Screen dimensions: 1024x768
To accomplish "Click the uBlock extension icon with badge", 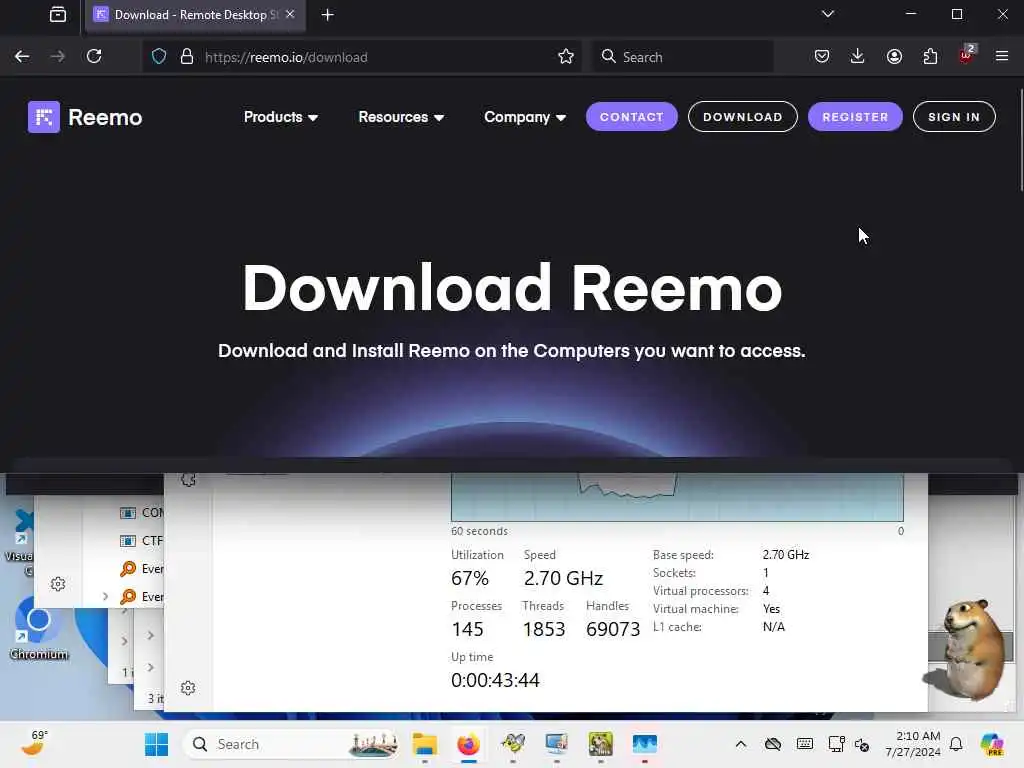I will click(x=966, y=56).
